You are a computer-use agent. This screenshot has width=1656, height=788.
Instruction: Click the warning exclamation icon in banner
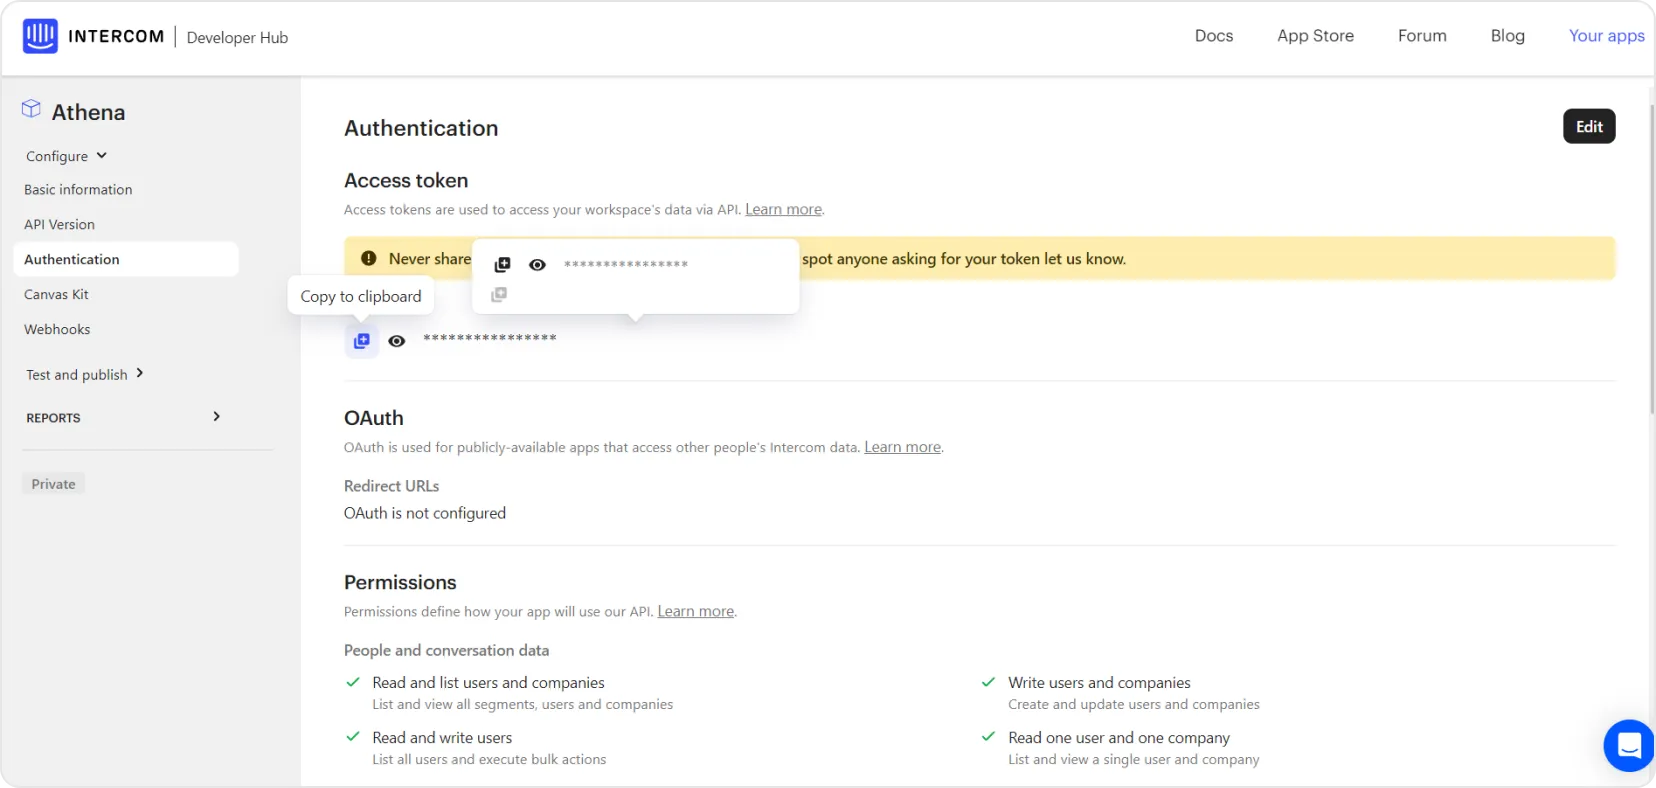pyautogui.click(x=369, y=259)
